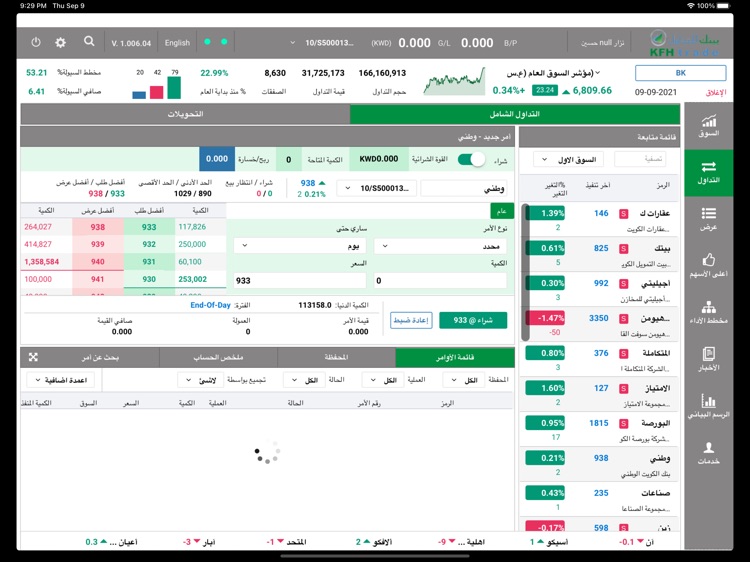The width and height of the screenshot is (750, 562).
Task: Tap the S badge on المتكاملة row
Action: click(623, 353)
